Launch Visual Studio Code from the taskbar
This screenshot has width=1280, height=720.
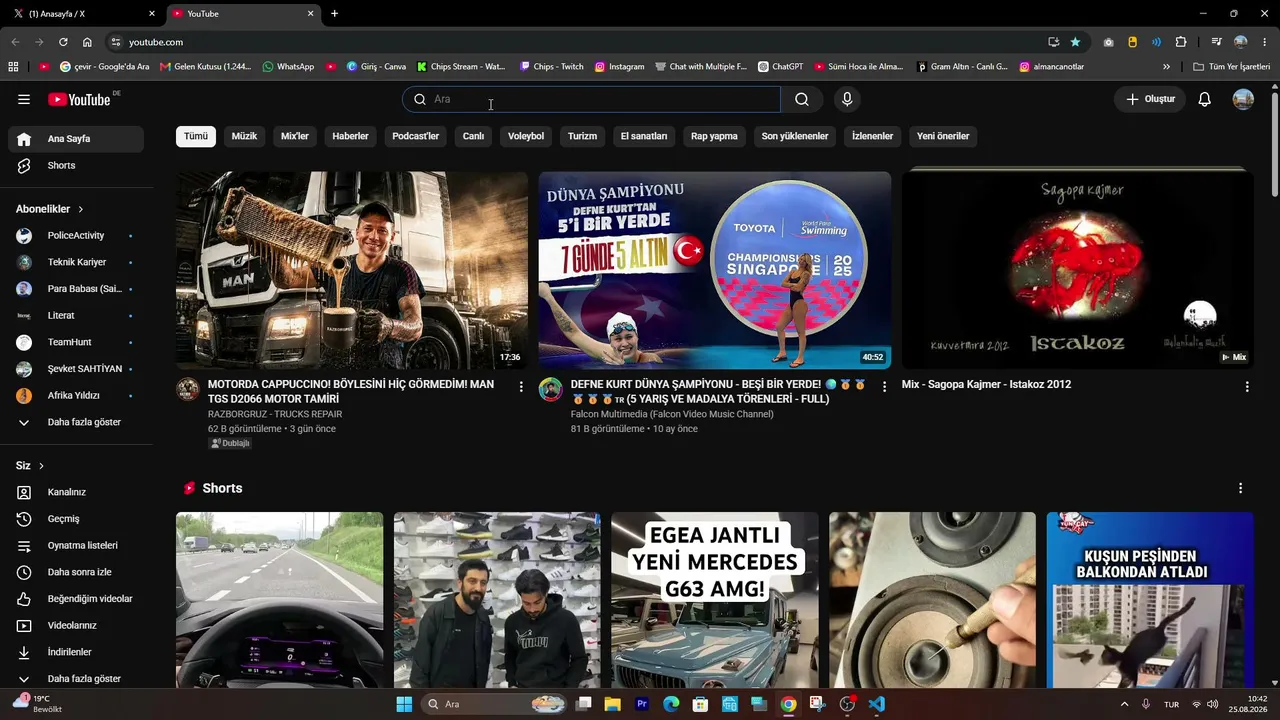coord(877,704)
